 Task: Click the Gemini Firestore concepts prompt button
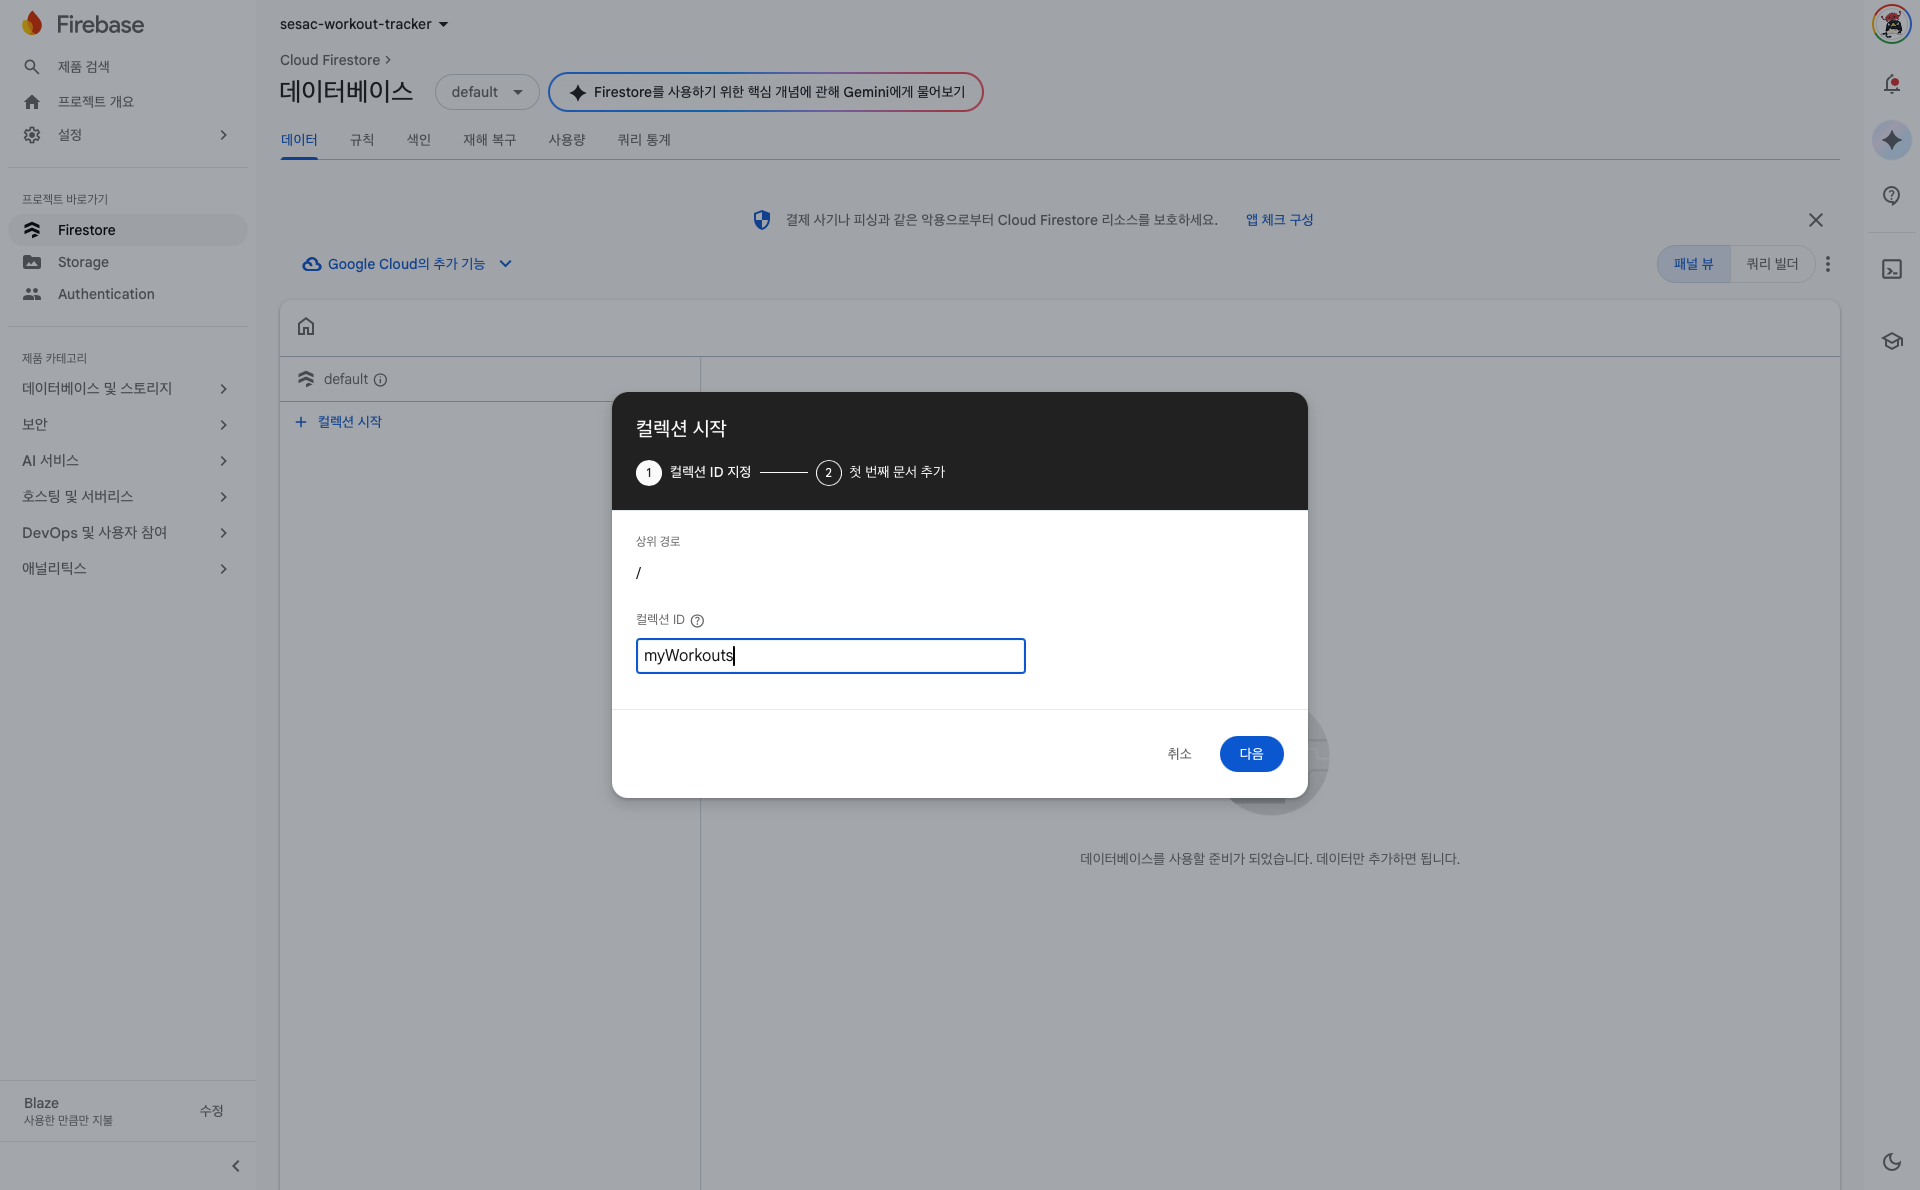coord(766,92)
